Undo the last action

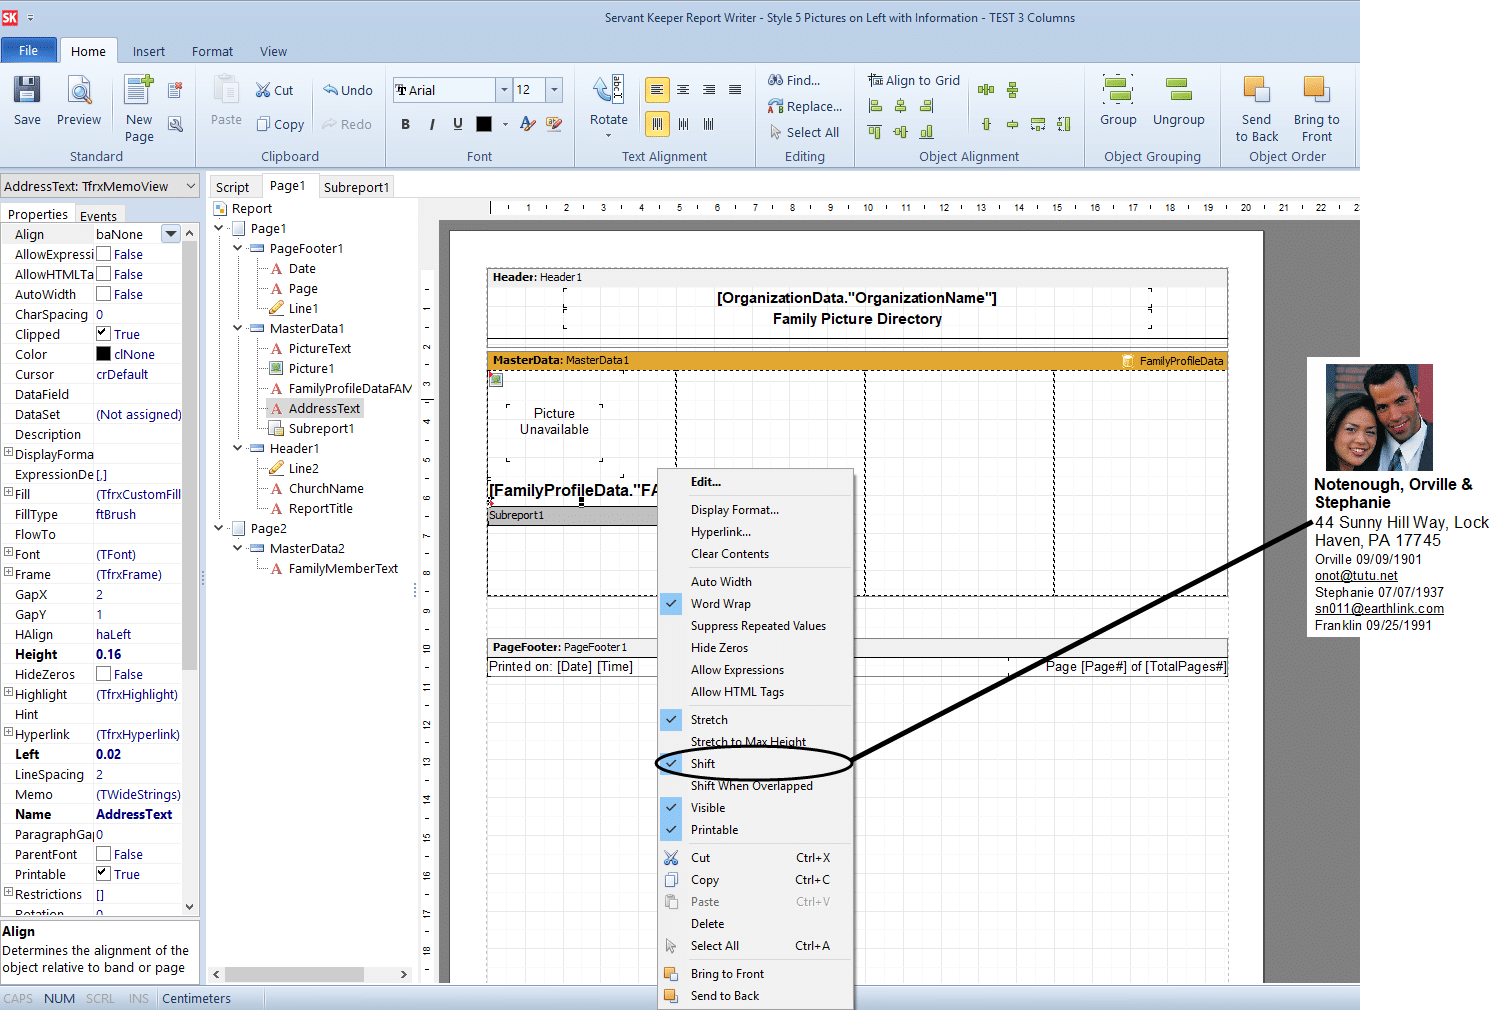tap(347, 89)
